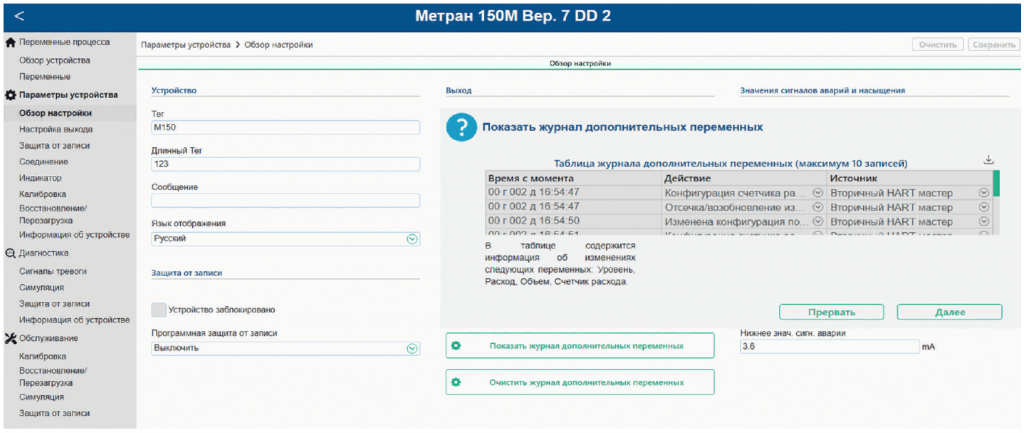Open Соединение in the sidebar
The image size is (1024, 433).
(x=44, y=161)
